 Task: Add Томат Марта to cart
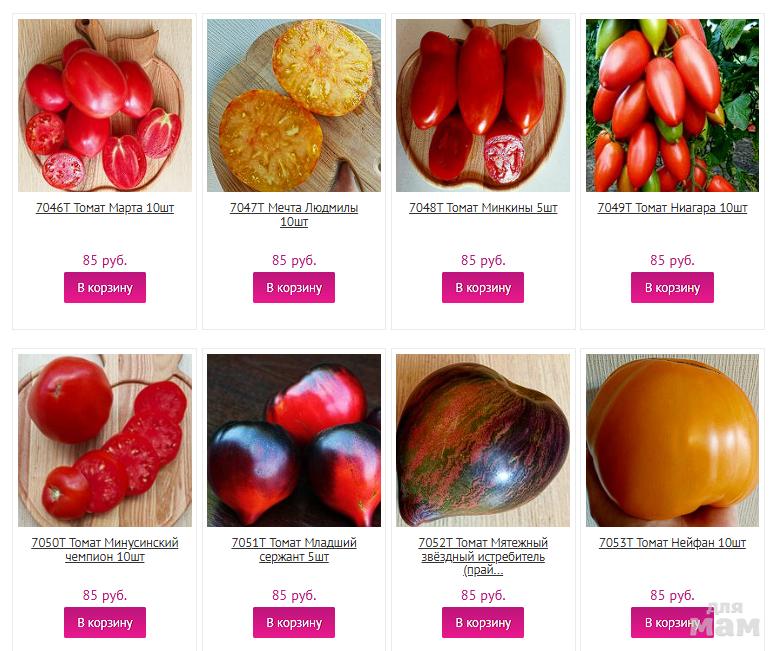[105, 287]
